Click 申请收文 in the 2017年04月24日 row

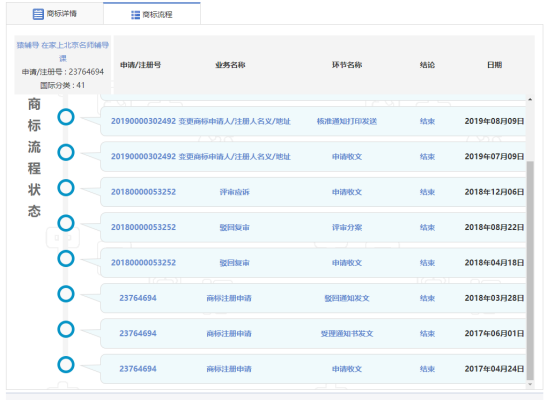click(347, 369)
